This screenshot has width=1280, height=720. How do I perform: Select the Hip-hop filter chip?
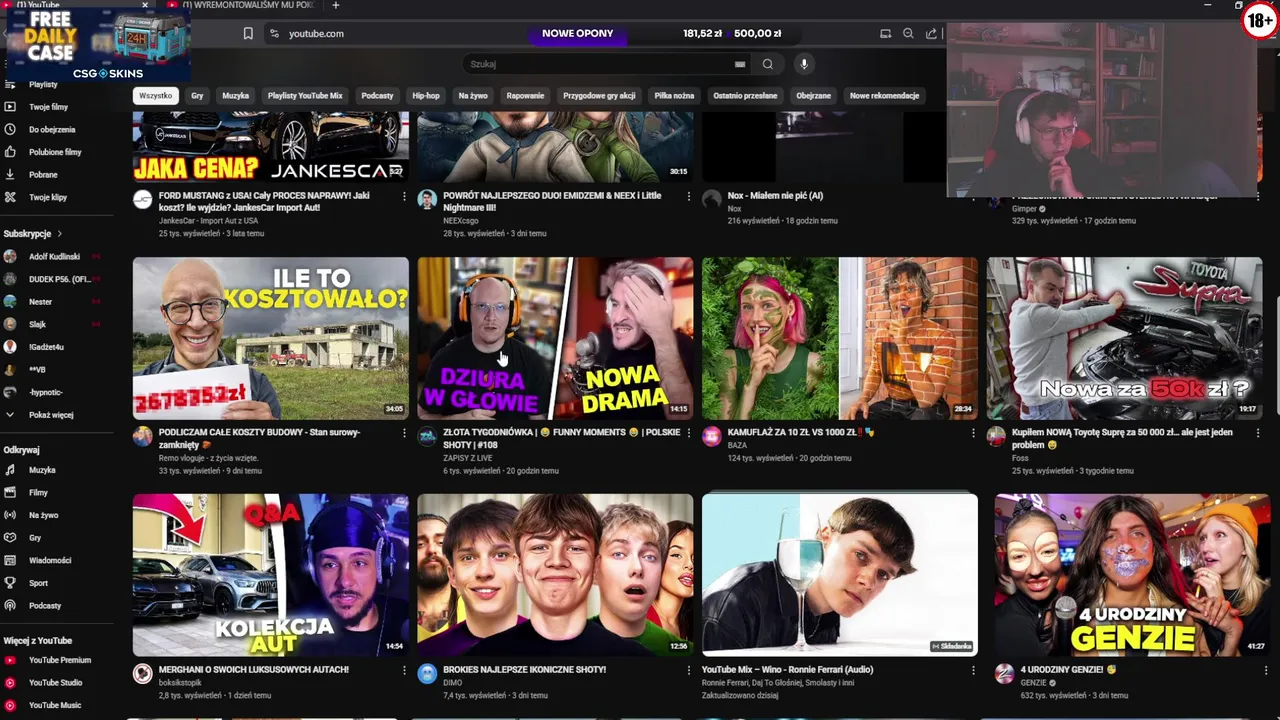point(426,96)
